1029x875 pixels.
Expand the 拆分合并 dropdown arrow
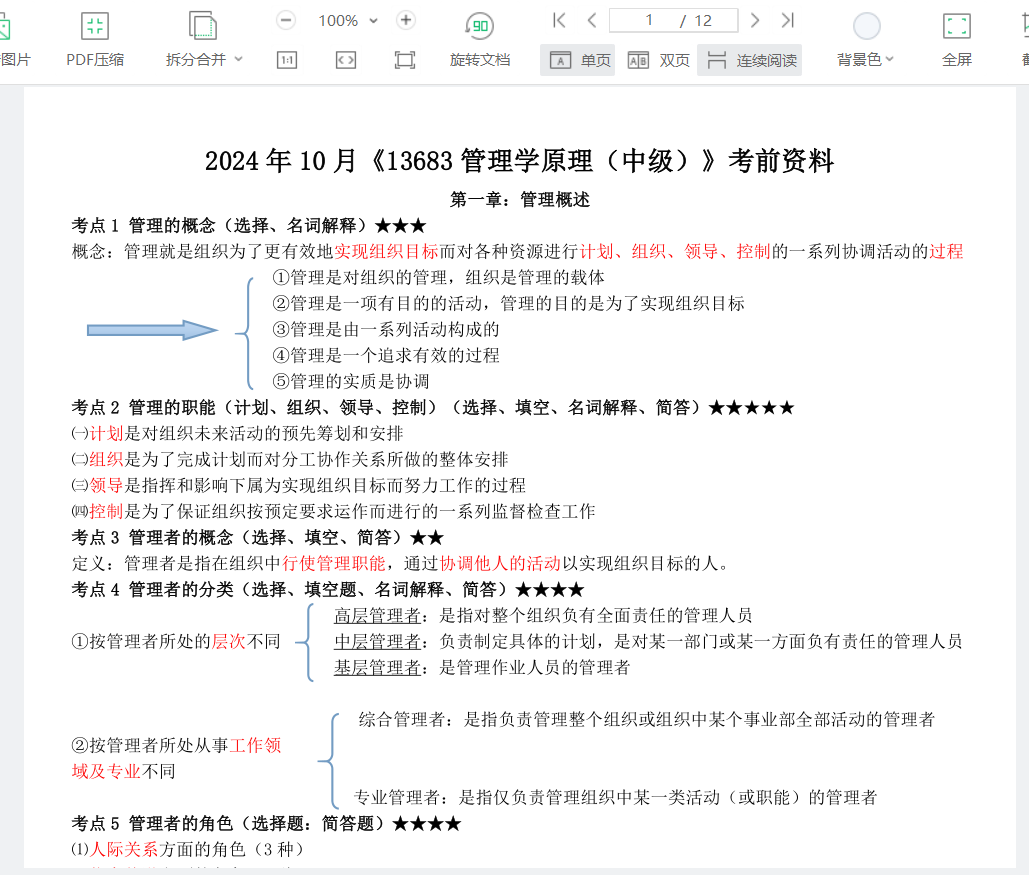point(238,59)
